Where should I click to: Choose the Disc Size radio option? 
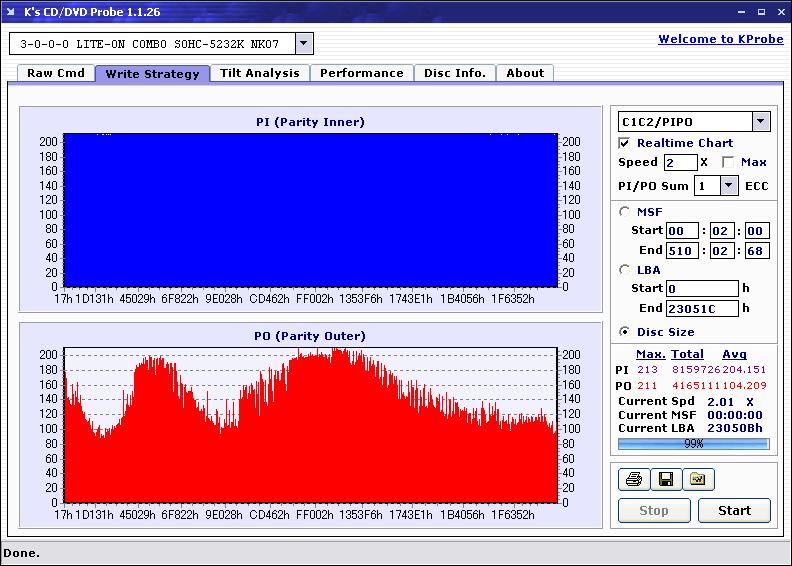pos(625,332)
